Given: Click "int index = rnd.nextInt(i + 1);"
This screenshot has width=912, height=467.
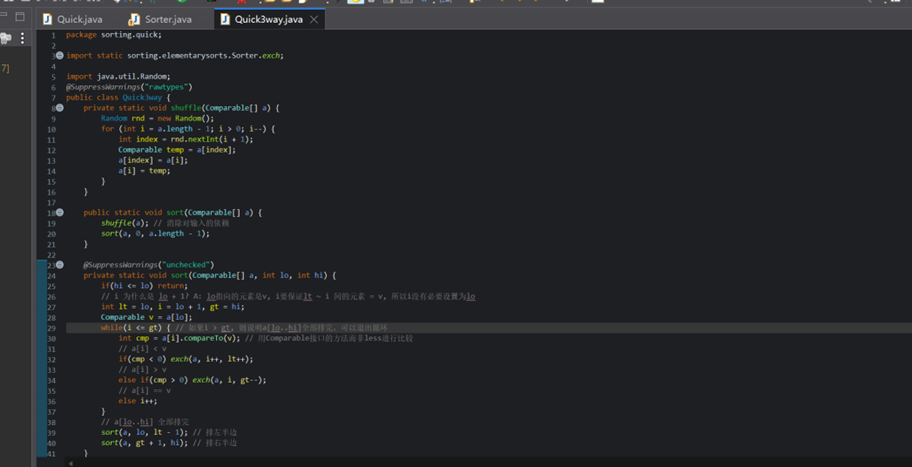Looking at the screenshot, I should tap(186, 140).
